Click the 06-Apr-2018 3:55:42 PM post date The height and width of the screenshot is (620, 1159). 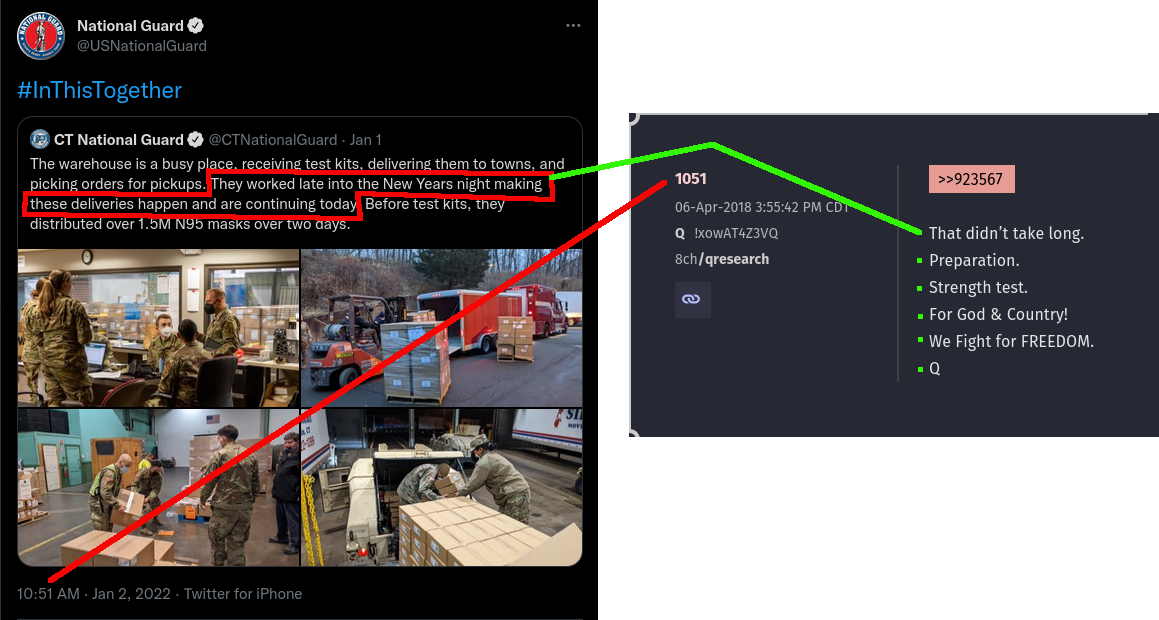(761, 207)
